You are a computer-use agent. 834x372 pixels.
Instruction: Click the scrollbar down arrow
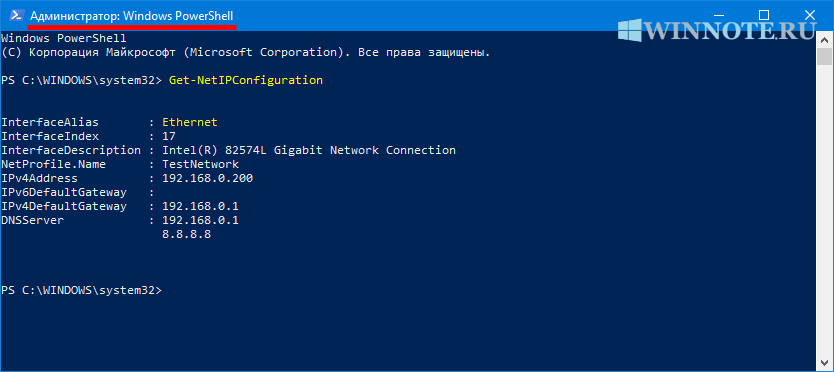pos(824,364)
